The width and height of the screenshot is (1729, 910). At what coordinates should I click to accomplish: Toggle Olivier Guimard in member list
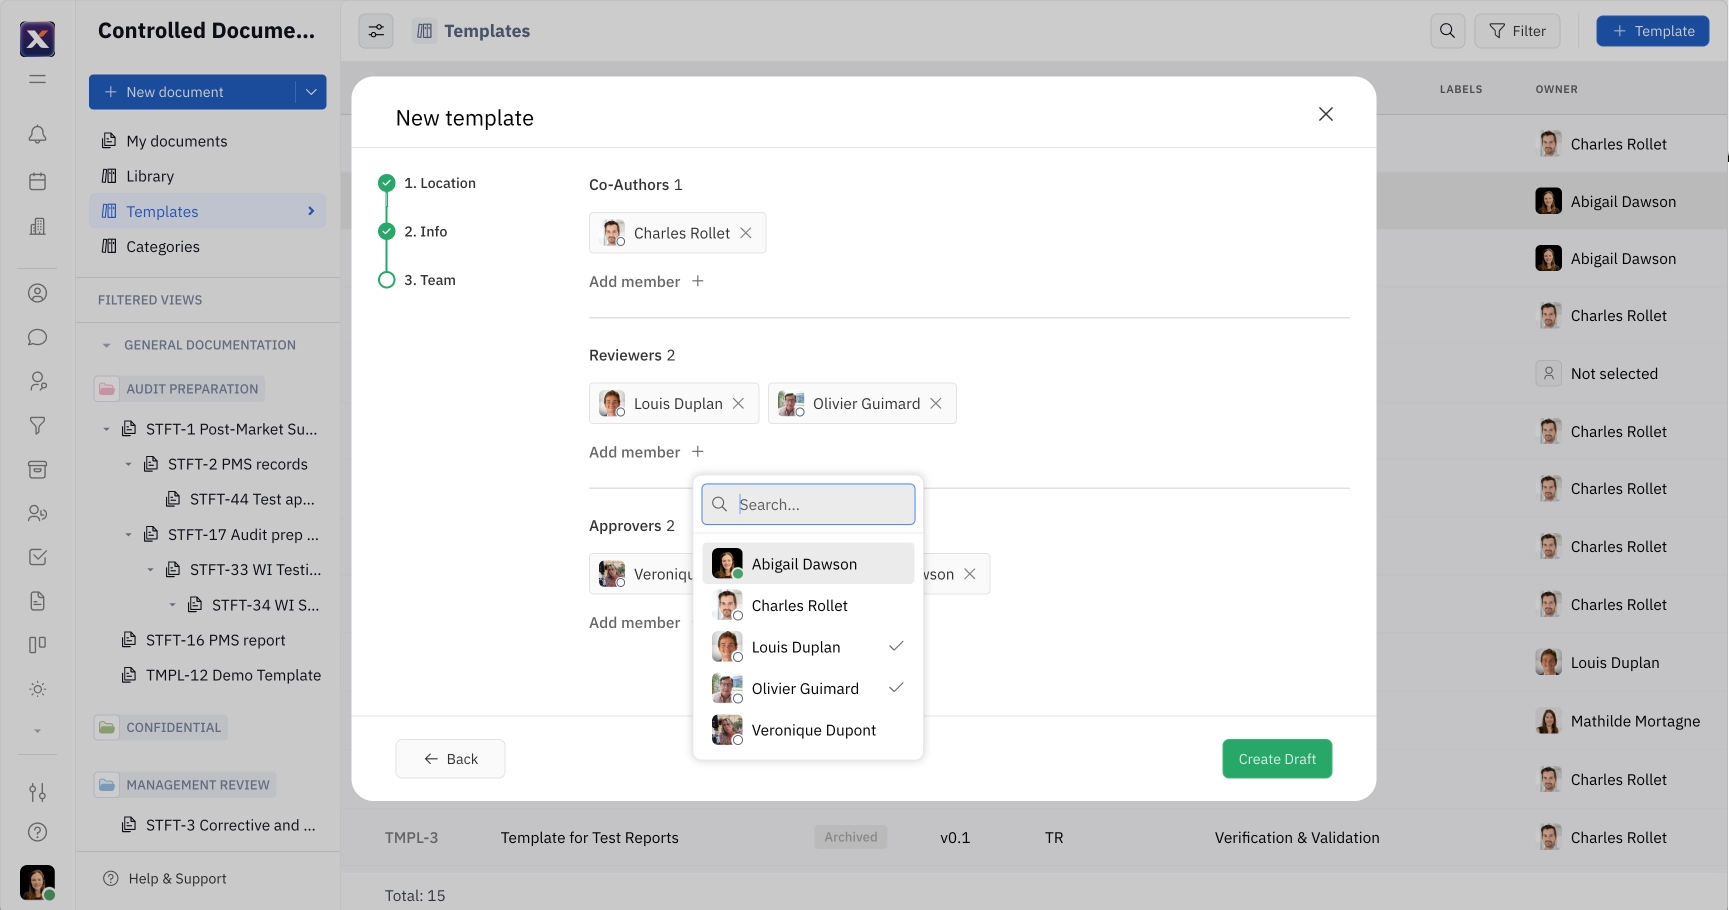[x=807, y=689]
